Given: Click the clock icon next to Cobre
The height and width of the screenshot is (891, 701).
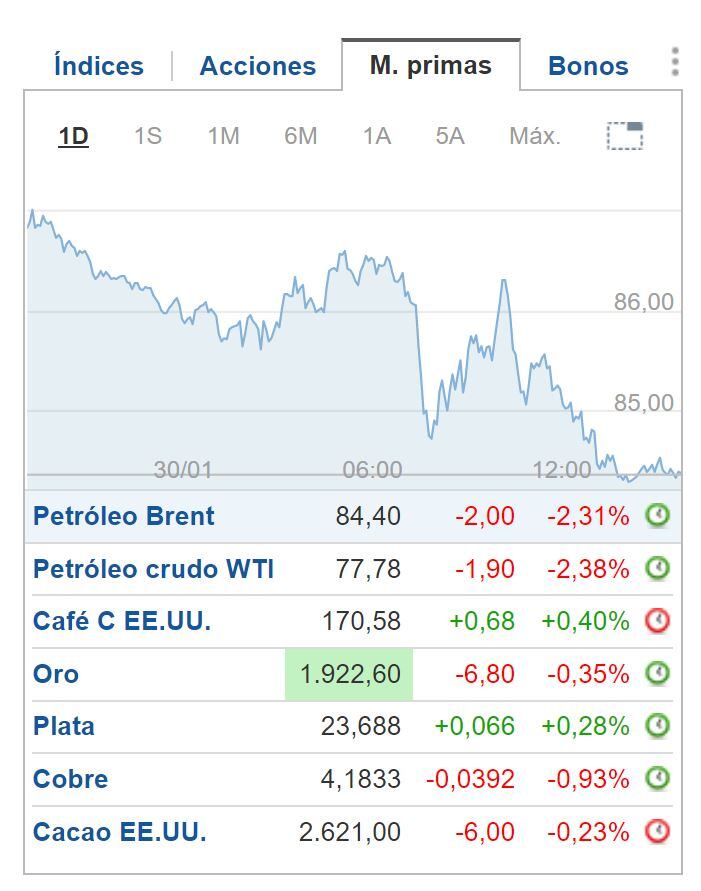Looking at the screenshot, I should (660, 778).
